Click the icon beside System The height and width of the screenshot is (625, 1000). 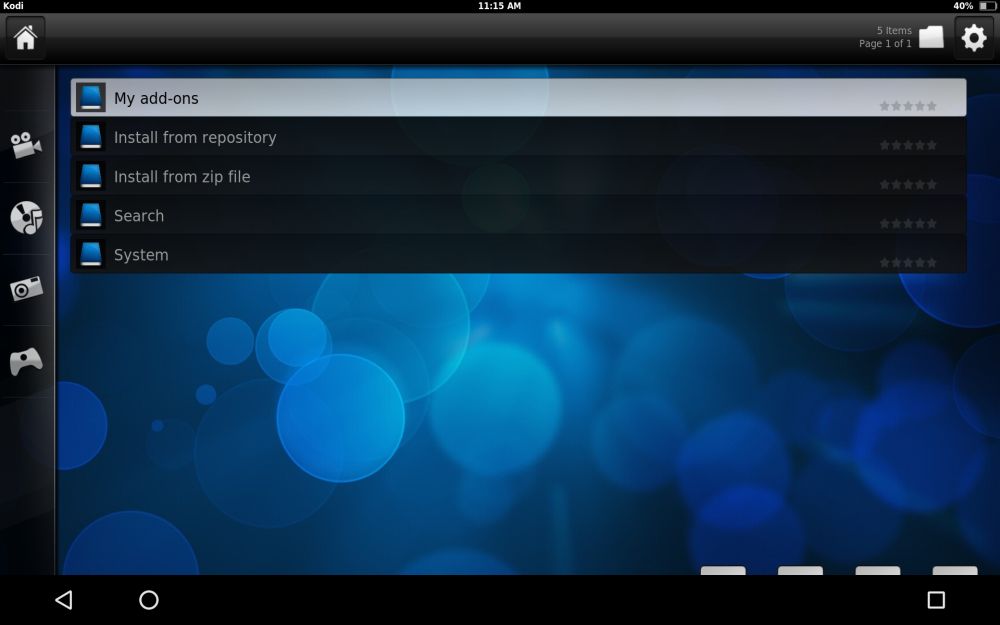tap(91, 254)
